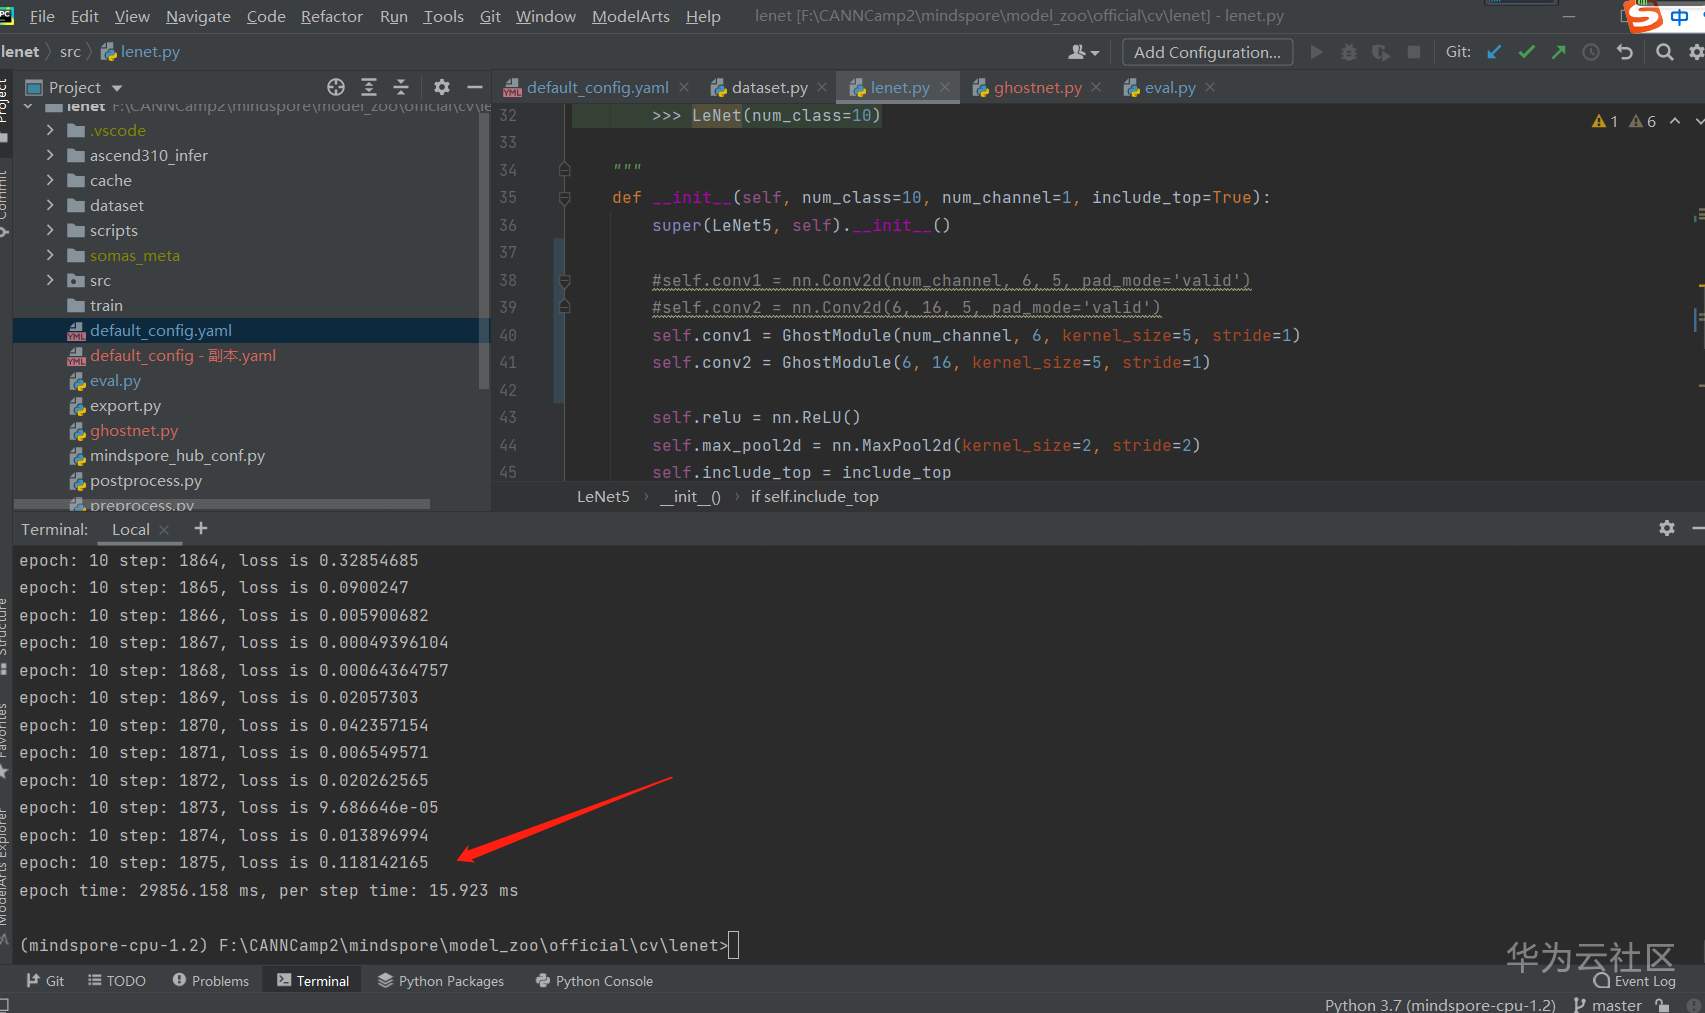Click the Git update project arrow icon
Screen dimensions: 1705x1013
tap(1494, 52)
